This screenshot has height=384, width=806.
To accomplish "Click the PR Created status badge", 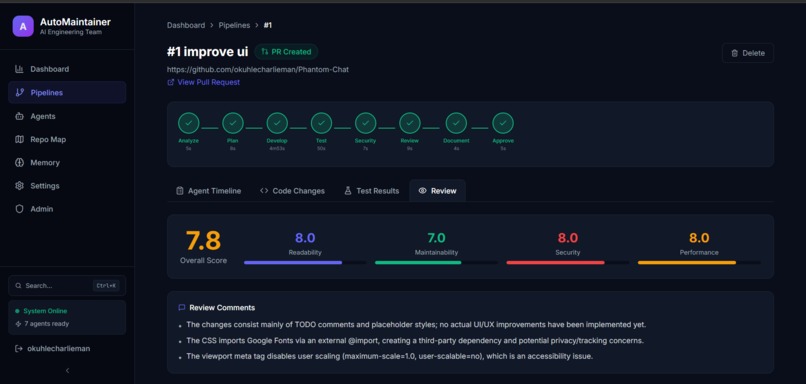I will [286, 51].
